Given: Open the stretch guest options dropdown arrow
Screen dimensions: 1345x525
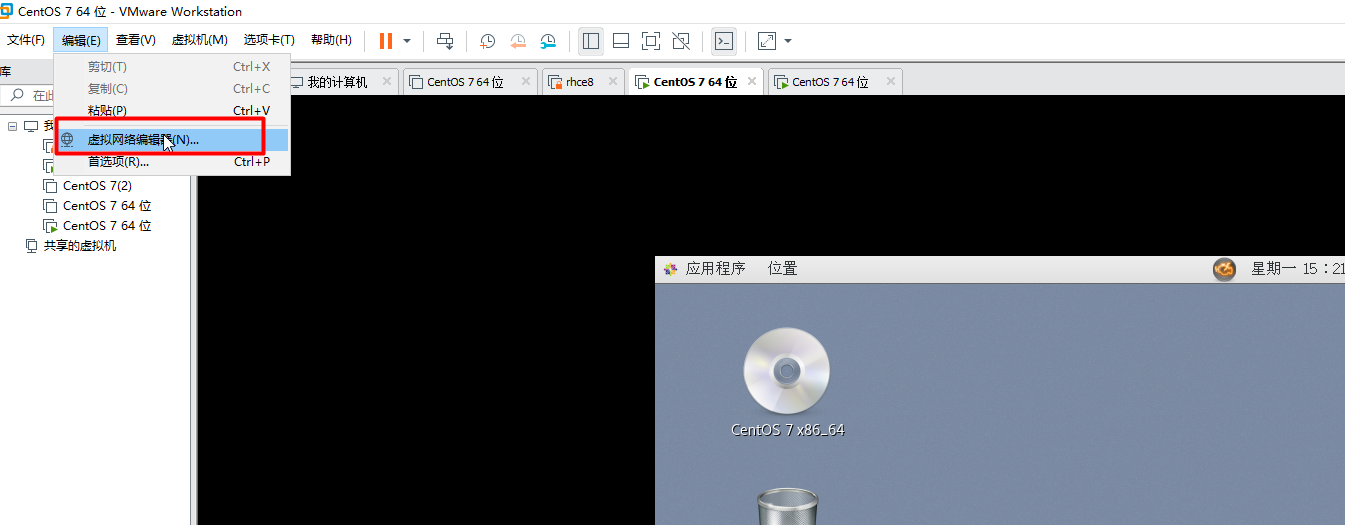Looking at the screenshot, I should [788, 41].
